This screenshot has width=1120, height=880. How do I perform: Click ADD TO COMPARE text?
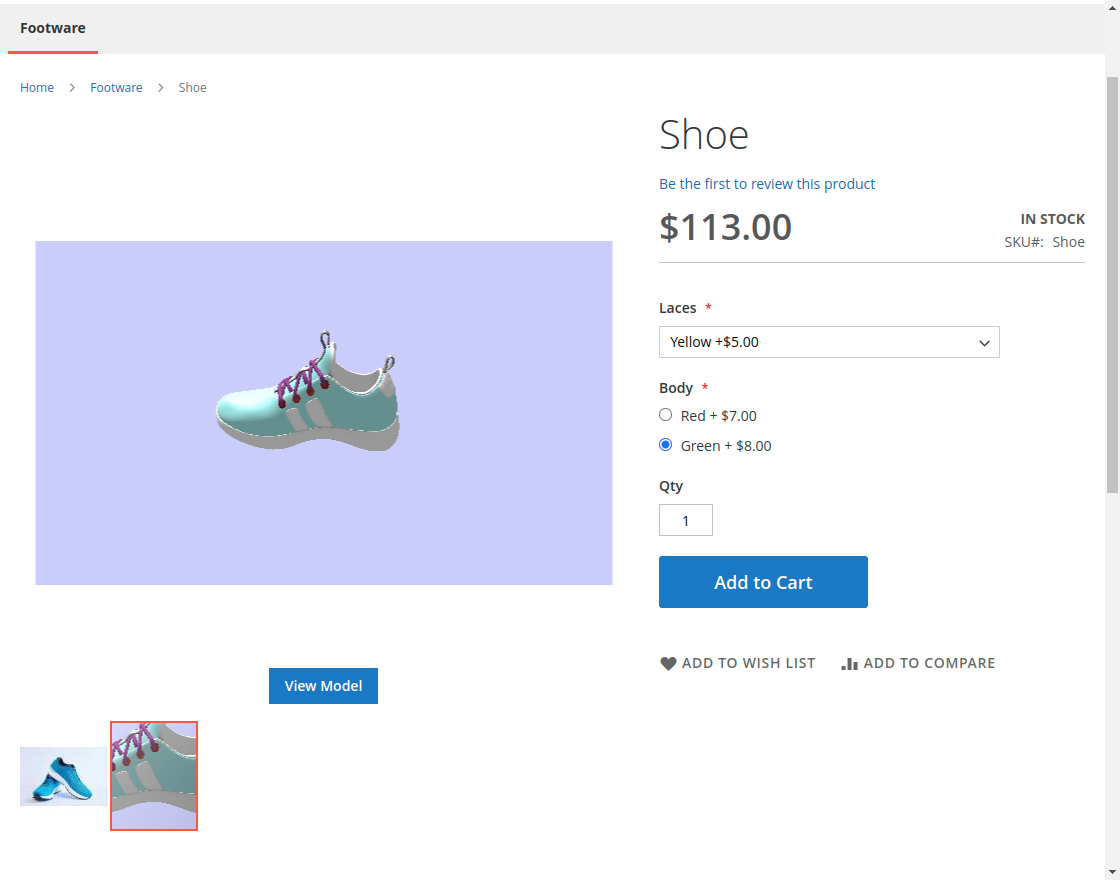[930, 662]
